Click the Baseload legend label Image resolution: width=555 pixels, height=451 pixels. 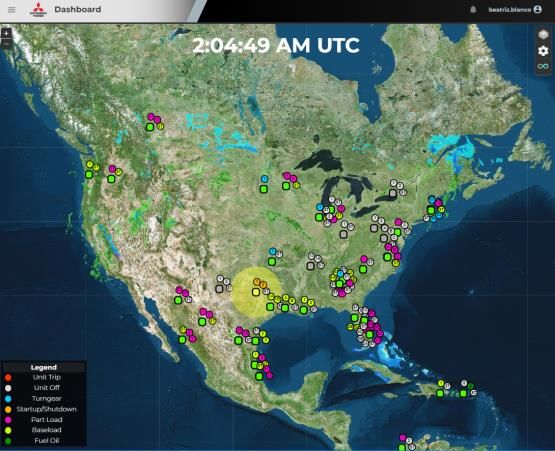click(47, 430)
